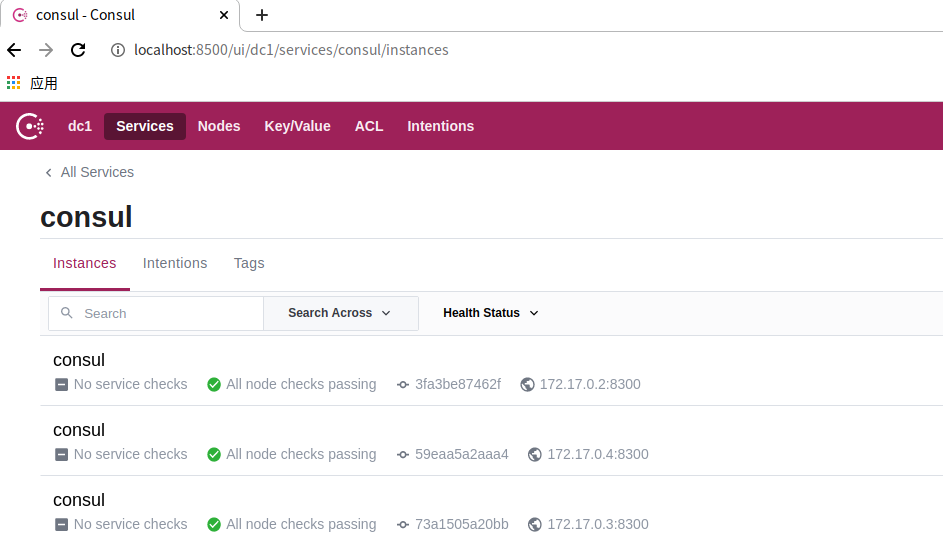This screenshot has height=539, width=943.
Task: Open Key/Value section
Action: pyautogui.click(x=298, y=126)
